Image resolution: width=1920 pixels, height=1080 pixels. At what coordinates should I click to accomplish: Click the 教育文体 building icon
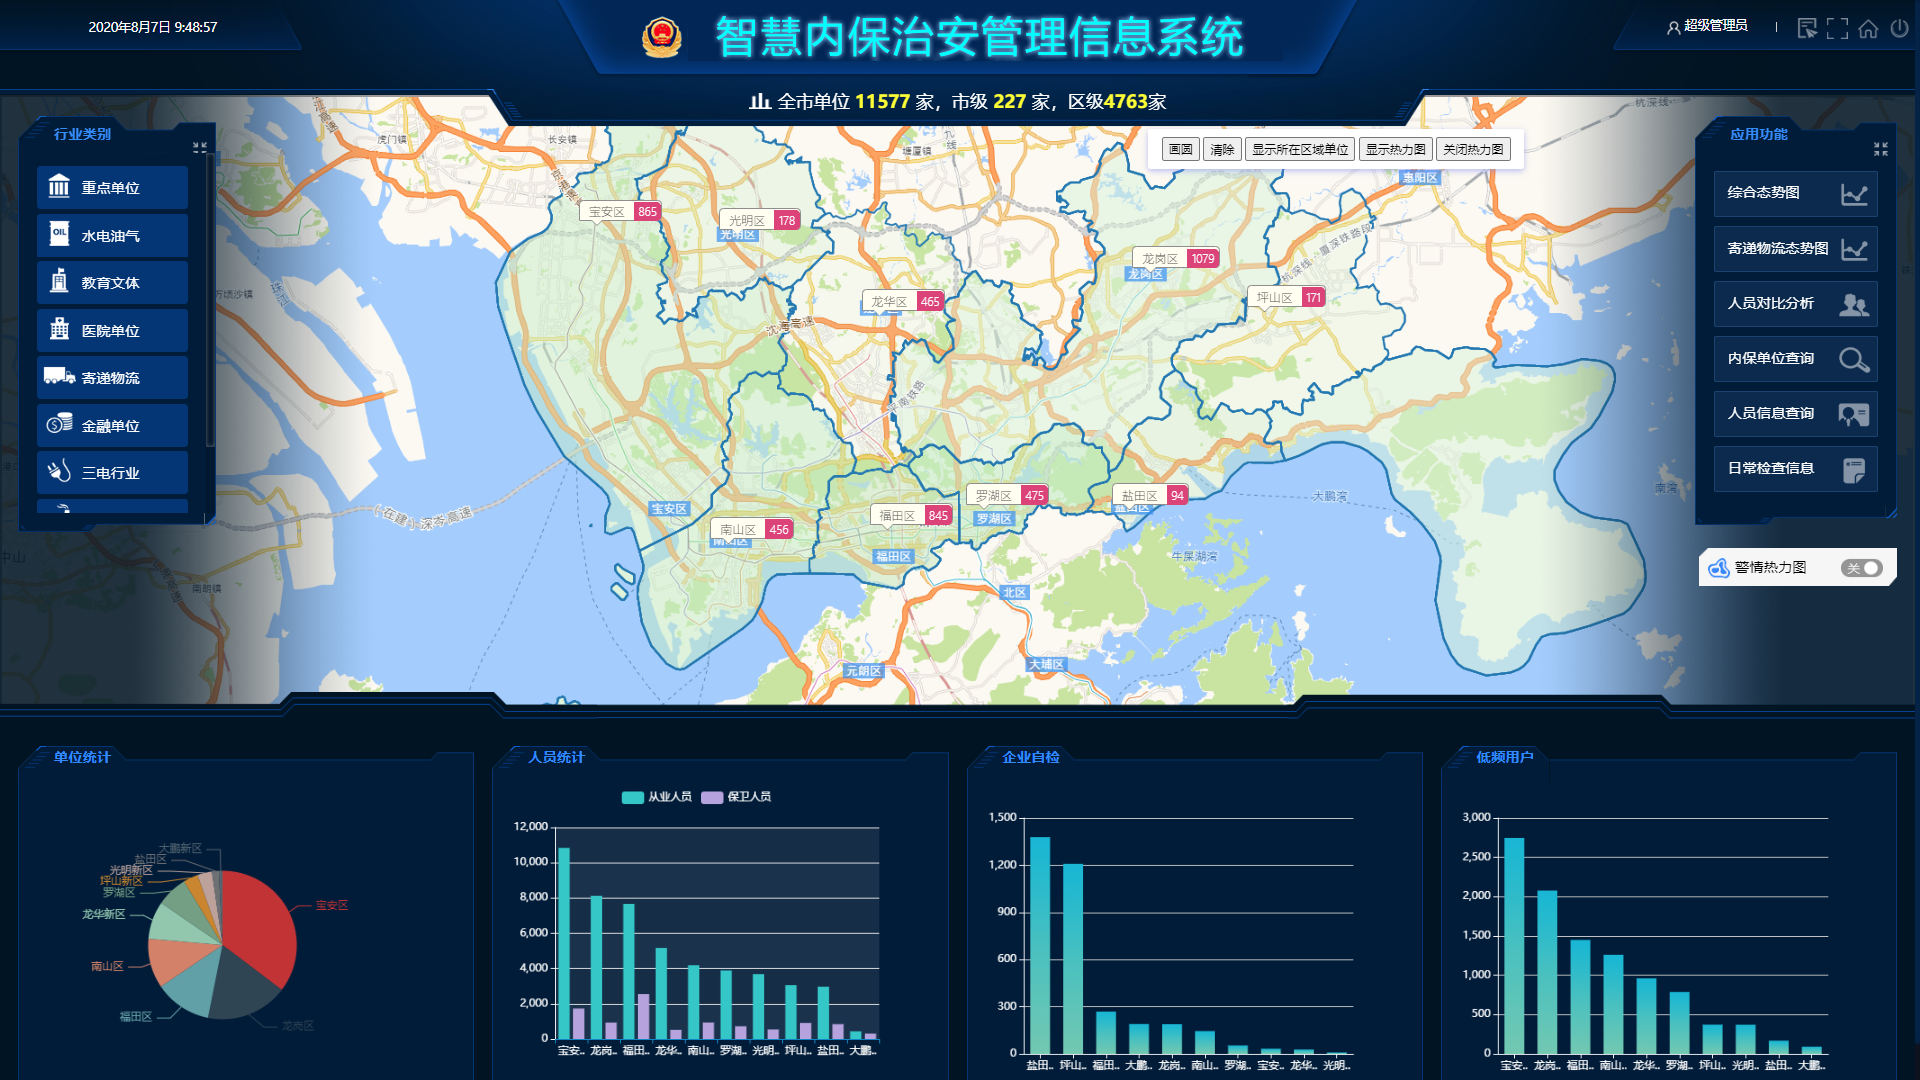pos(59,281)
